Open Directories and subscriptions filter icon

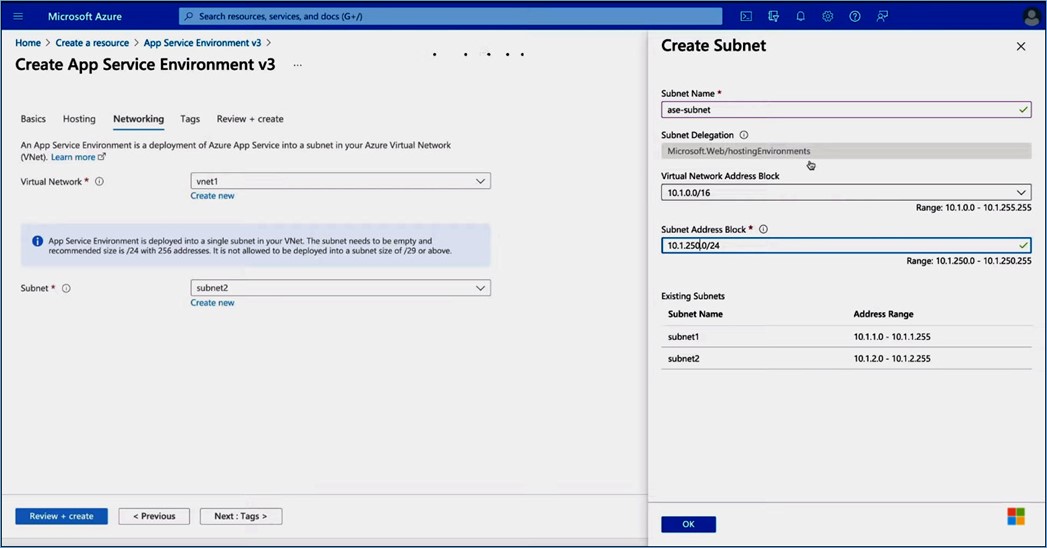coord(773,16)
